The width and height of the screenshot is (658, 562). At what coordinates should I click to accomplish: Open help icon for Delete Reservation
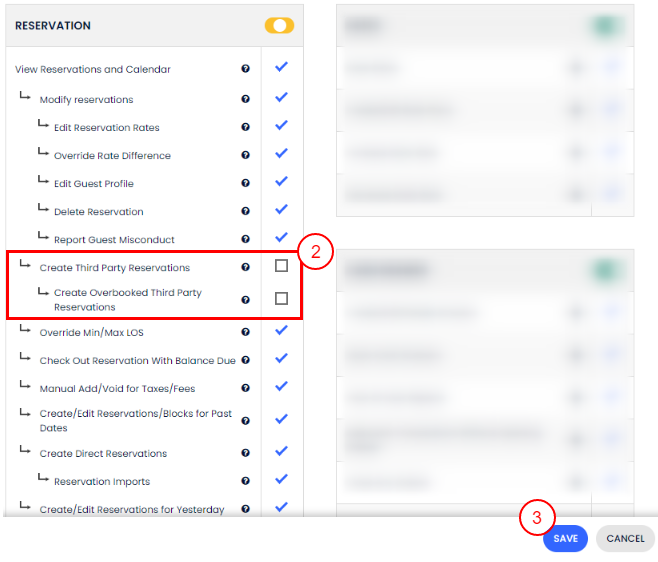pyautogui.click(x=245, y=211)
